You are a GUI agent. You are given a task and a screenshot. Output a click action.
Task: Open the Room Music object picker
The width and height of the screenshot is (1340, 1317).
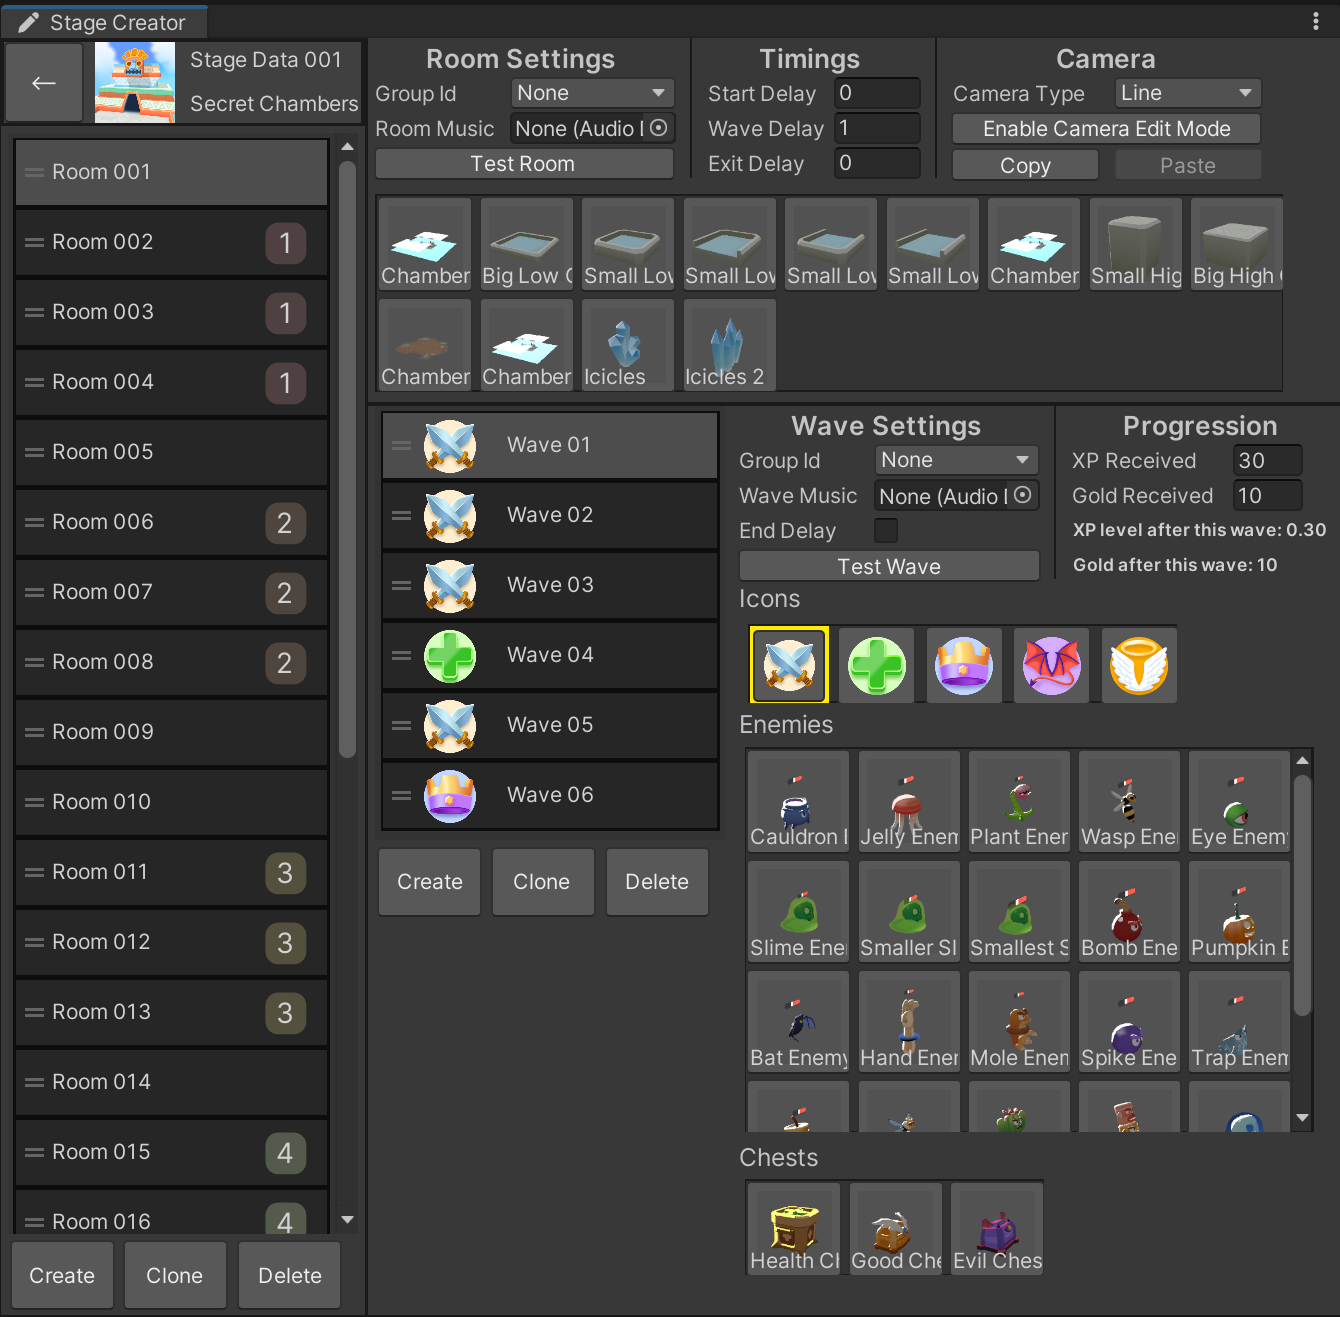click(659, 128)
